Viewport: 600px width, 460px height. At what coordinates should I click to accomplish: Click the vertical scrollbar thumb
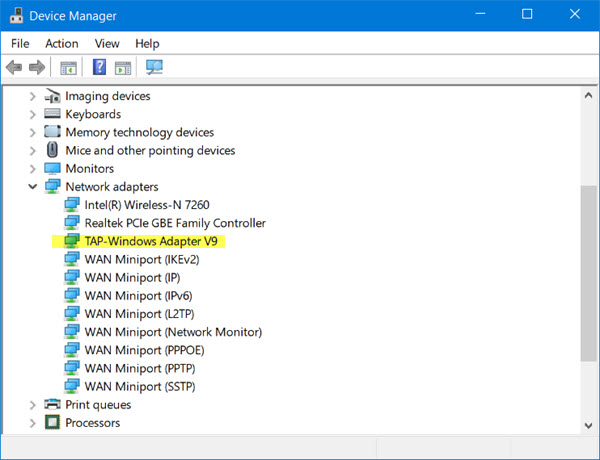point(589,273)
